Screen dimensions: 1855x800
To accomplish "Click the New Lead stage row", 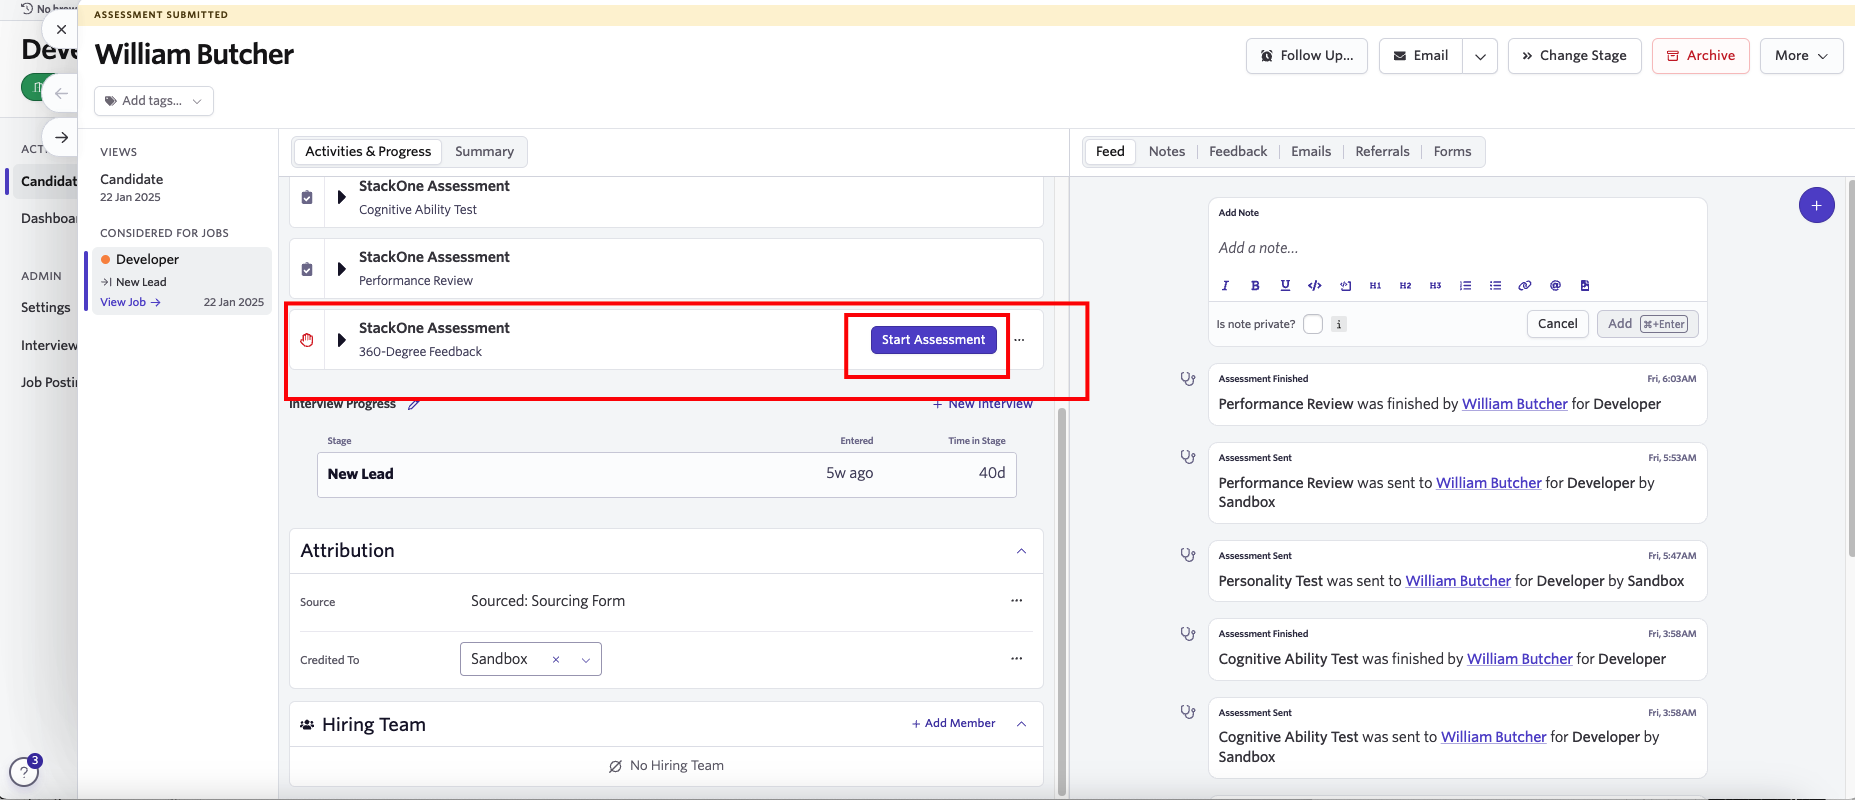I will pyautogui.click(x=666, y=474).
